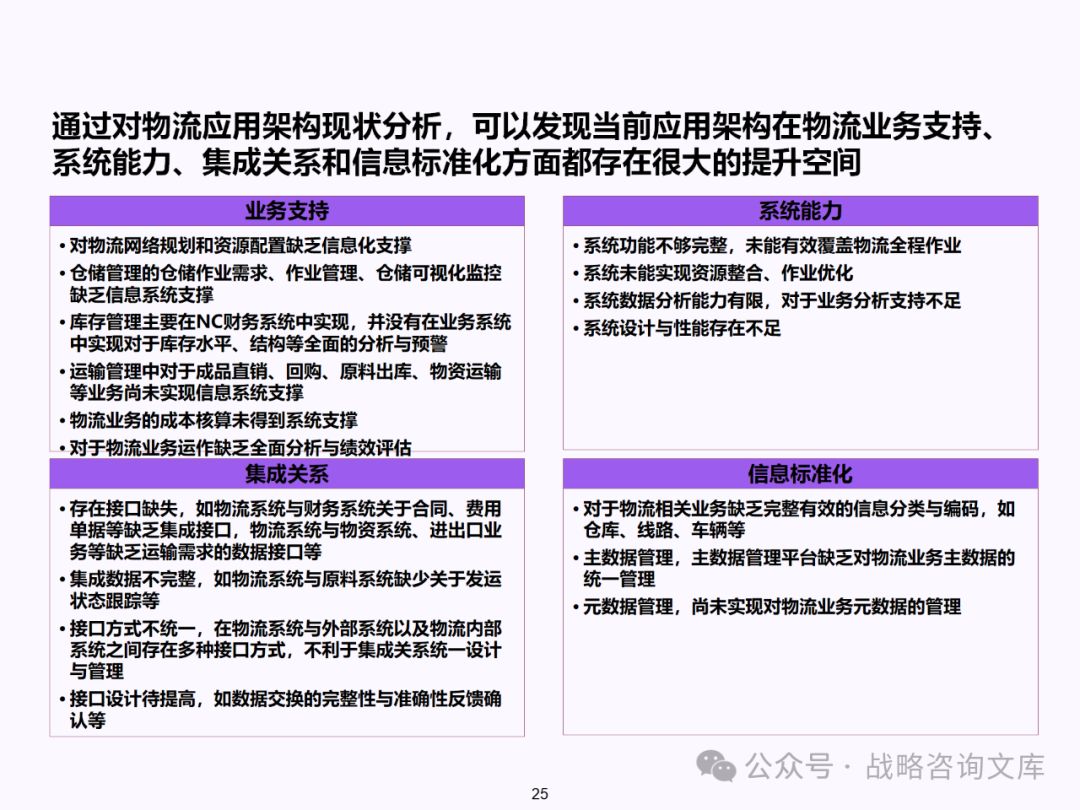
Task: Click bullet 系统未能实现资源整合、作业优化
Action: pyautogui.click(x=713, y=273)
